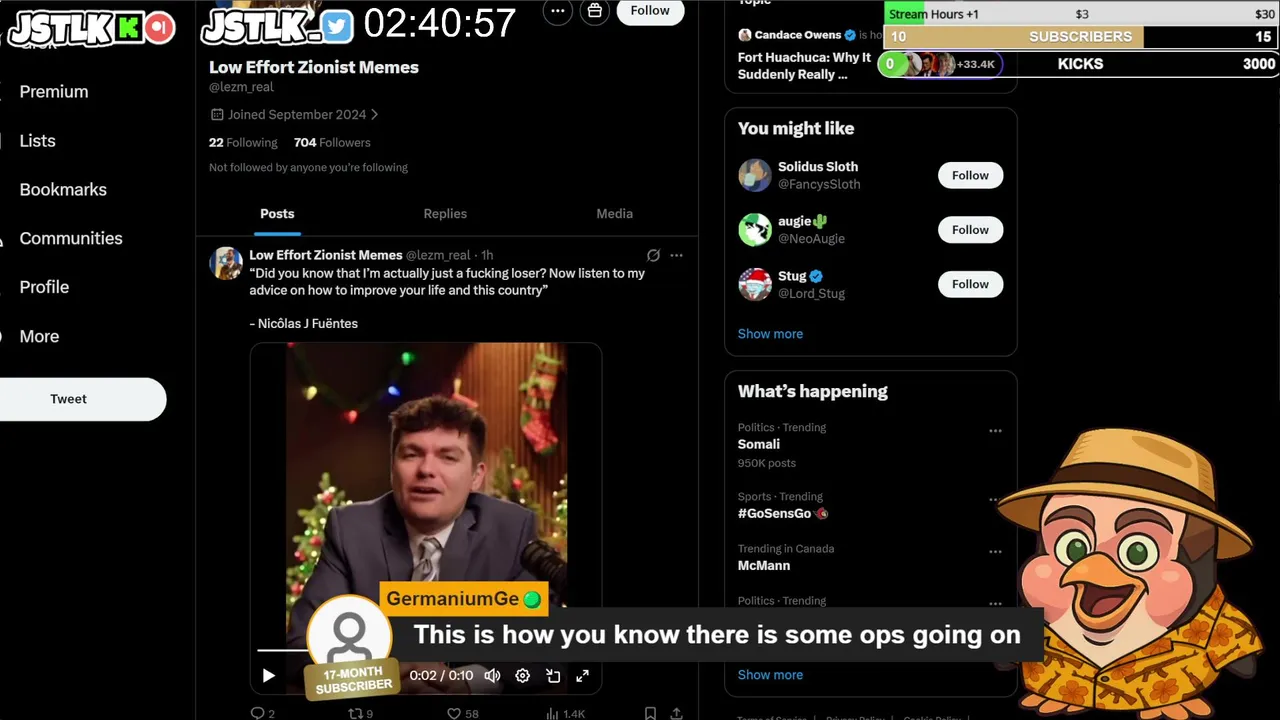1280x720 pixels.
Task: Open Solidus Sloth avatar
Action: (755, 175)
